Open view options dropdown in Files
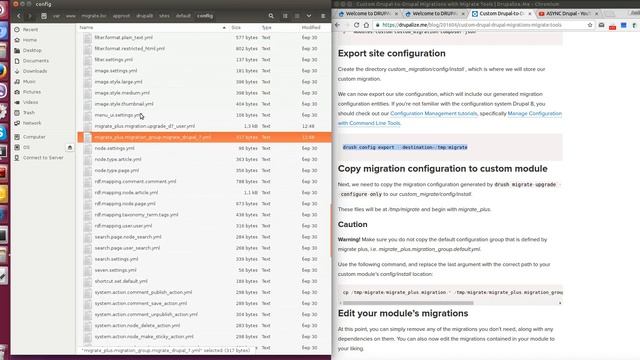The width and height of the screenshot is (640, 360). (x=309, y=16)
